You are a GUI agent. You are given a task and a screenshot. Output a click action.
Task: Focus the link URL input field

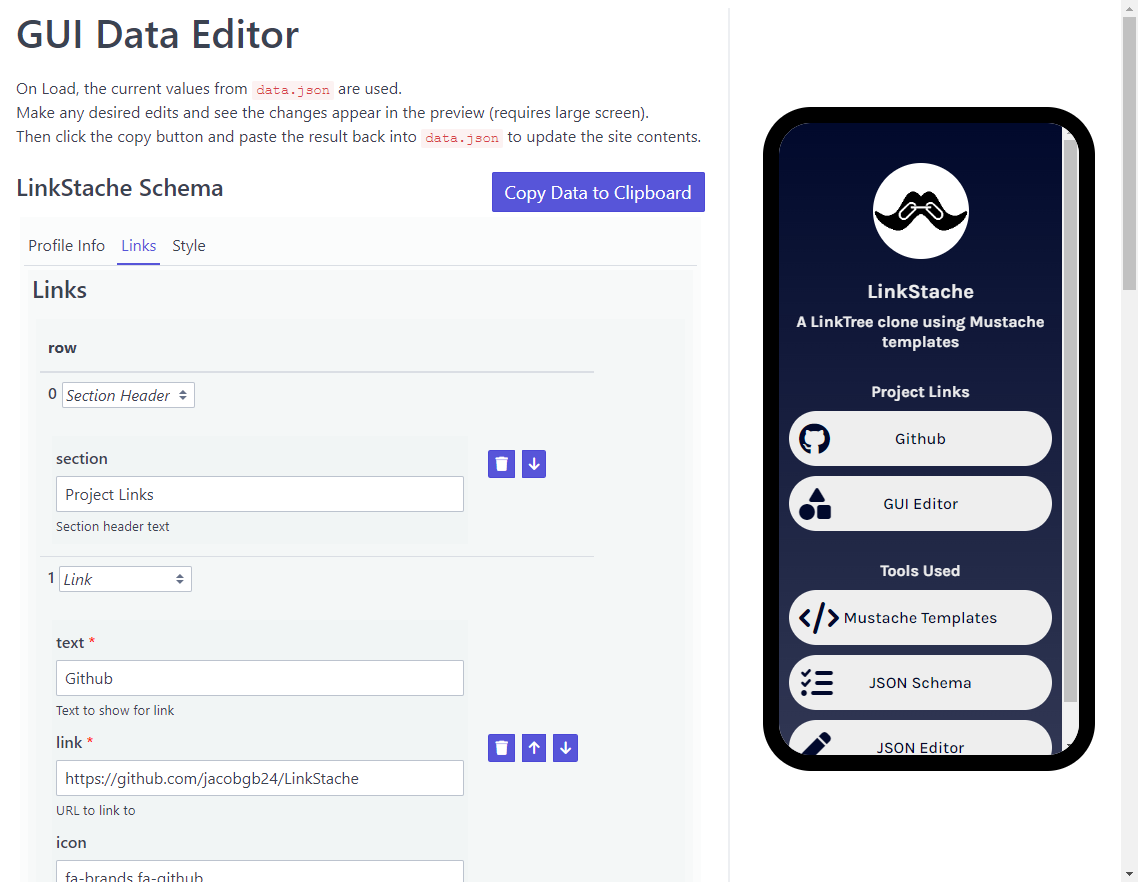[260, 778]
